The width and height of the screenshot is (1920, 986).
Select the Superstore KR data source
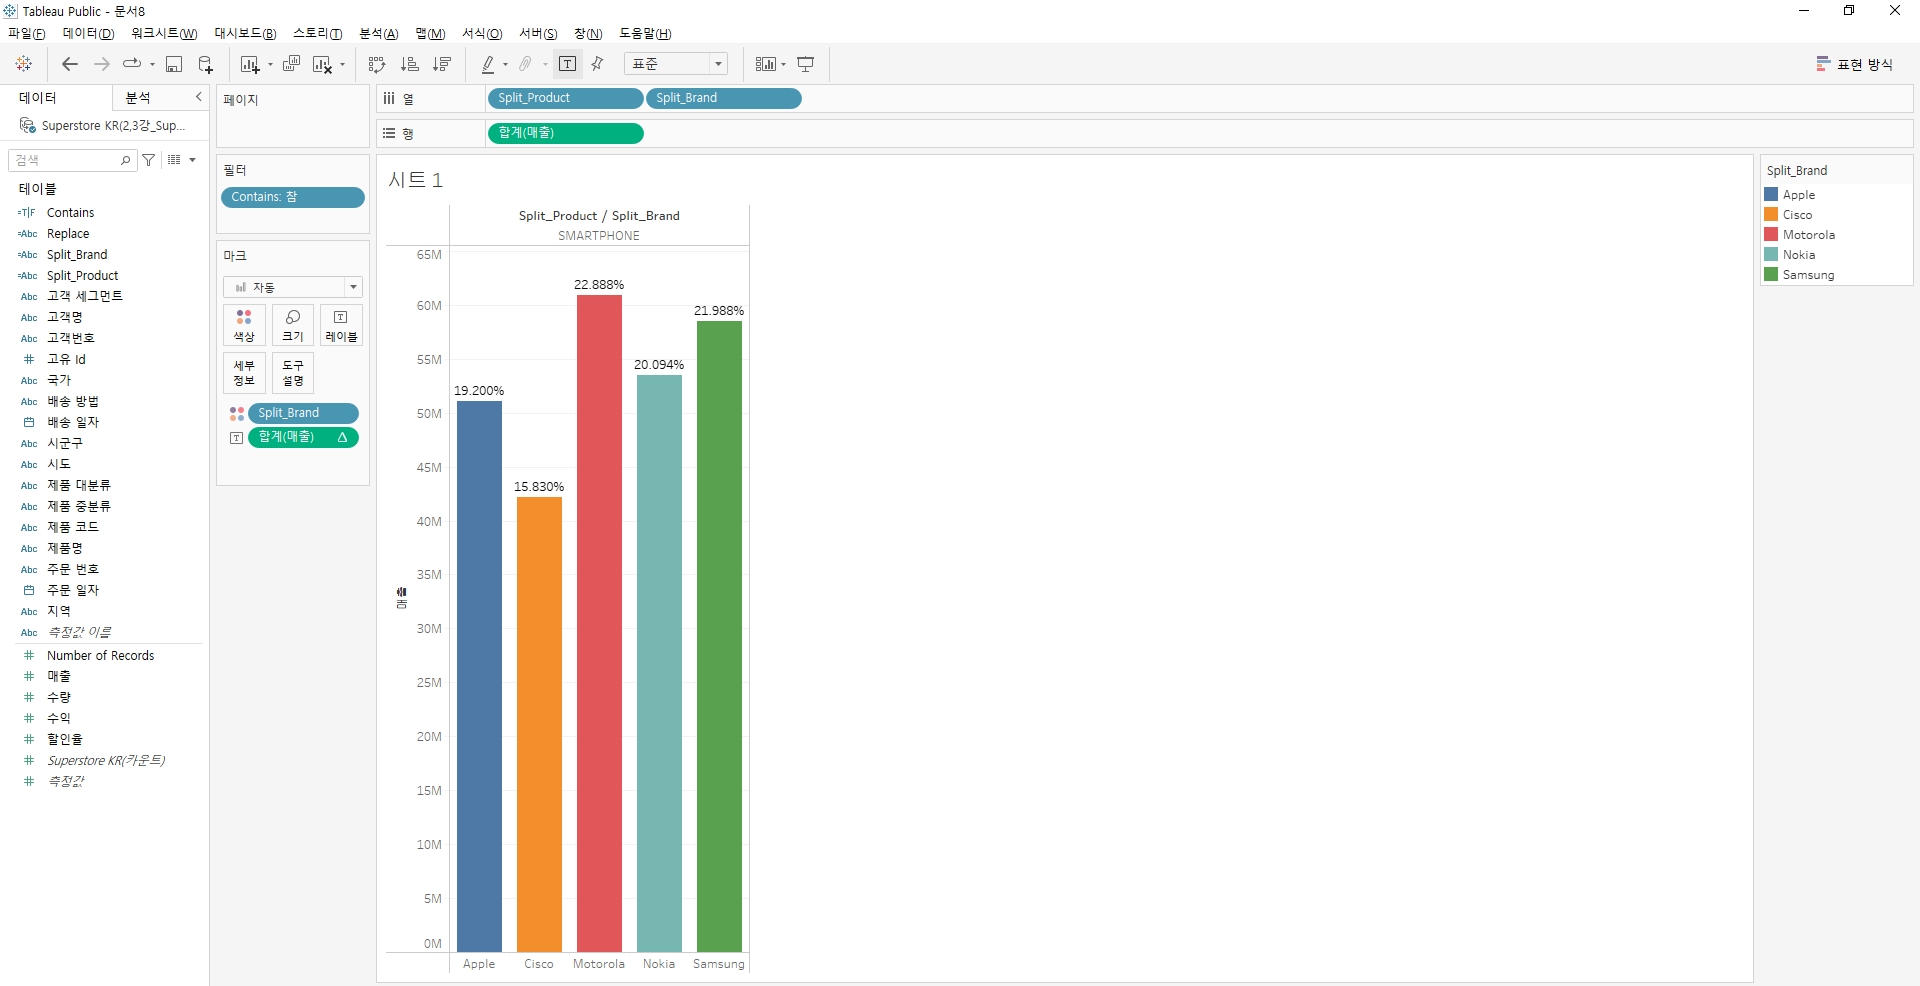tap(104, 126)
